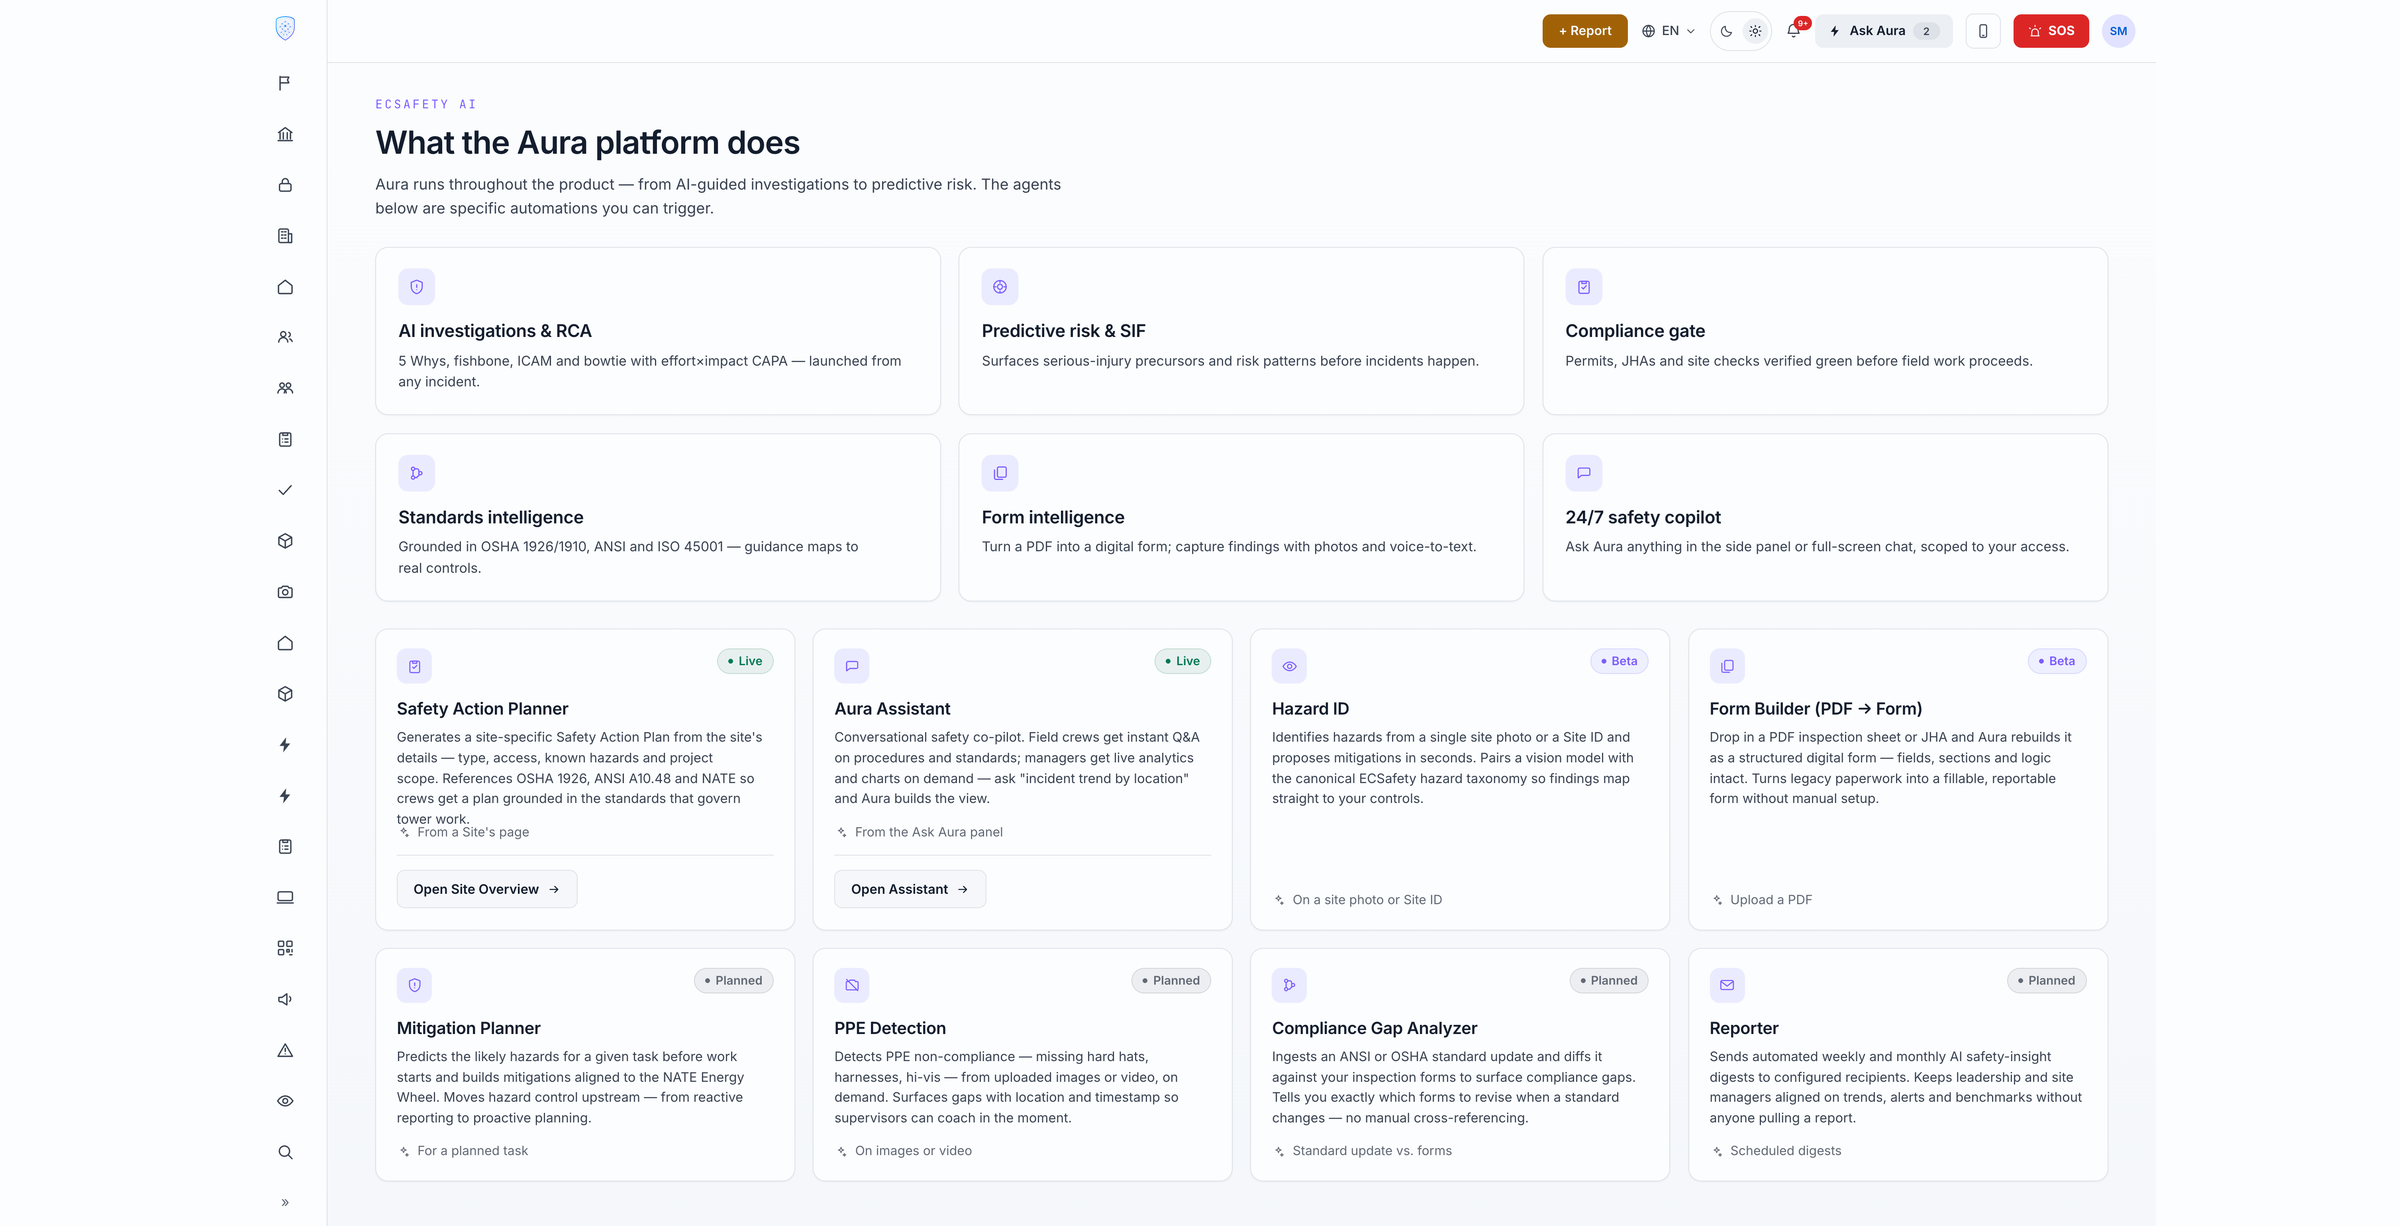Click the 'ECSAFETY AI' eyebrow label
Viewport: 2400px width, 1226px height.
pos(426,104)
